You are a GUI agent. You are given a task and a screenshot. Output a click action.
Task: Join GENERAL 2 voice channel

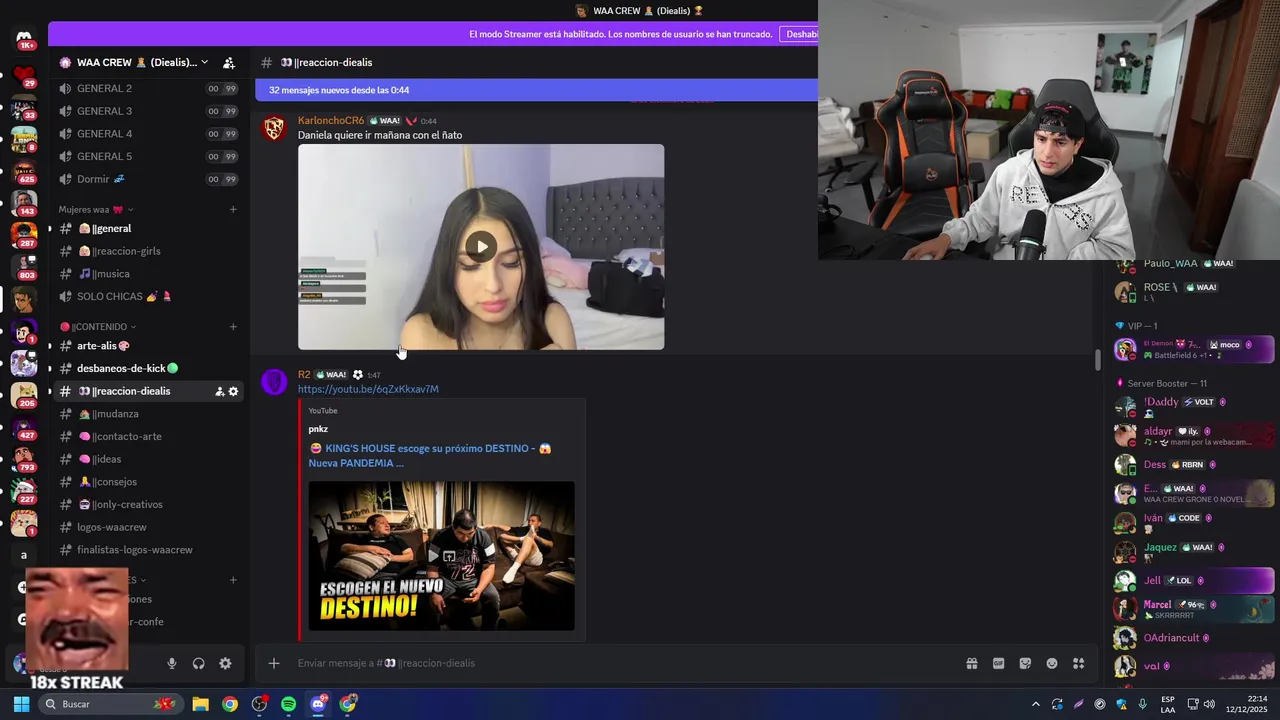[147, 88]
